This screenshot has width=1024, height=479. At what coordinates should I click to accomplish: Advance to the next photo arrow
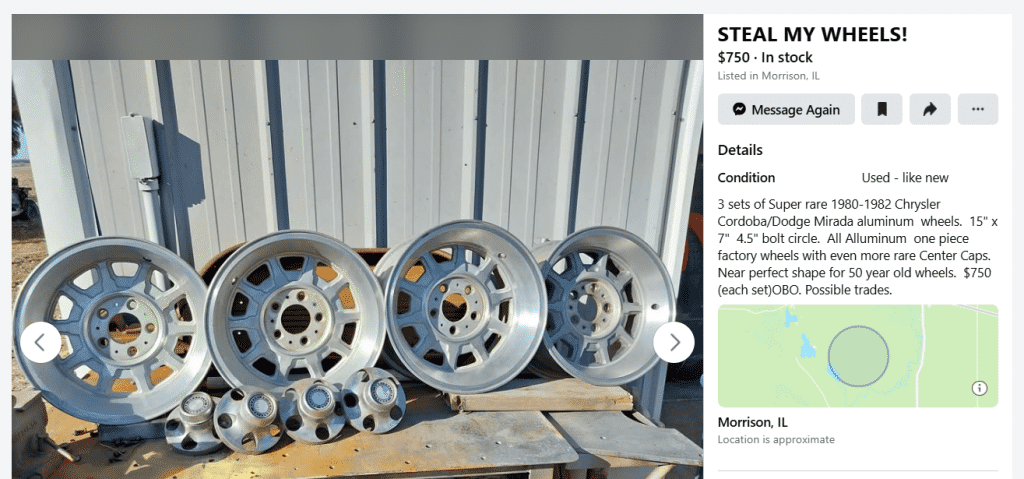[674, 342]
